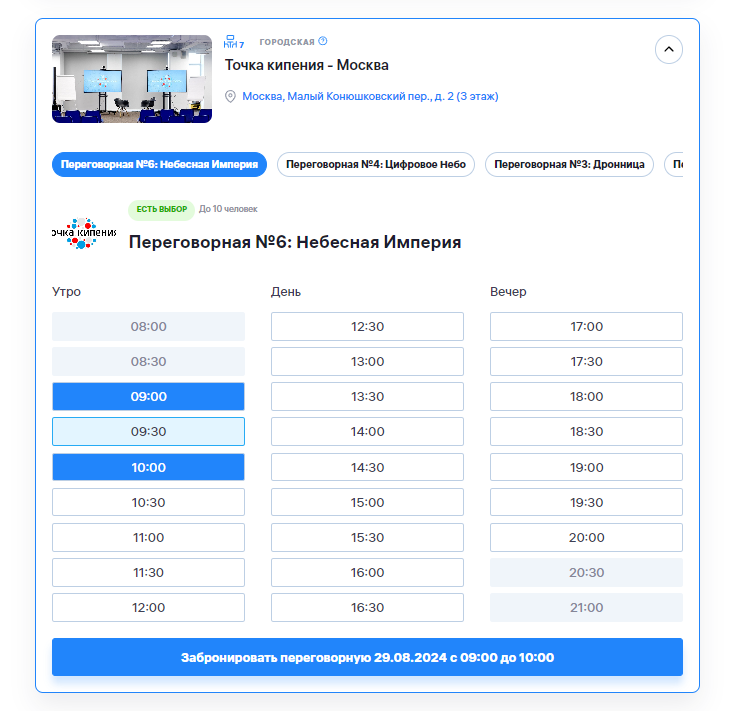Click the Точка кипения logo image
733x711 pixels.
tap(85, 232)
